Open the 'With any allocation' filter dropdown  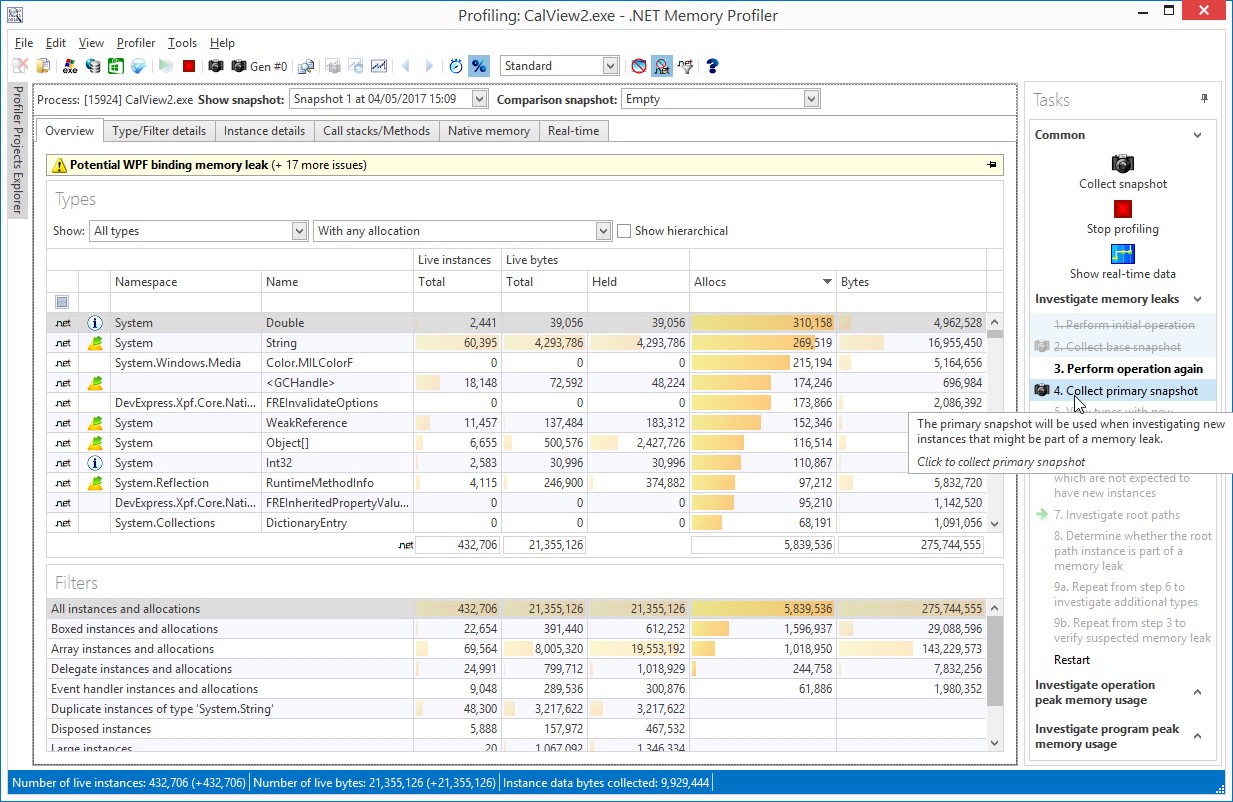coord(603,231)
